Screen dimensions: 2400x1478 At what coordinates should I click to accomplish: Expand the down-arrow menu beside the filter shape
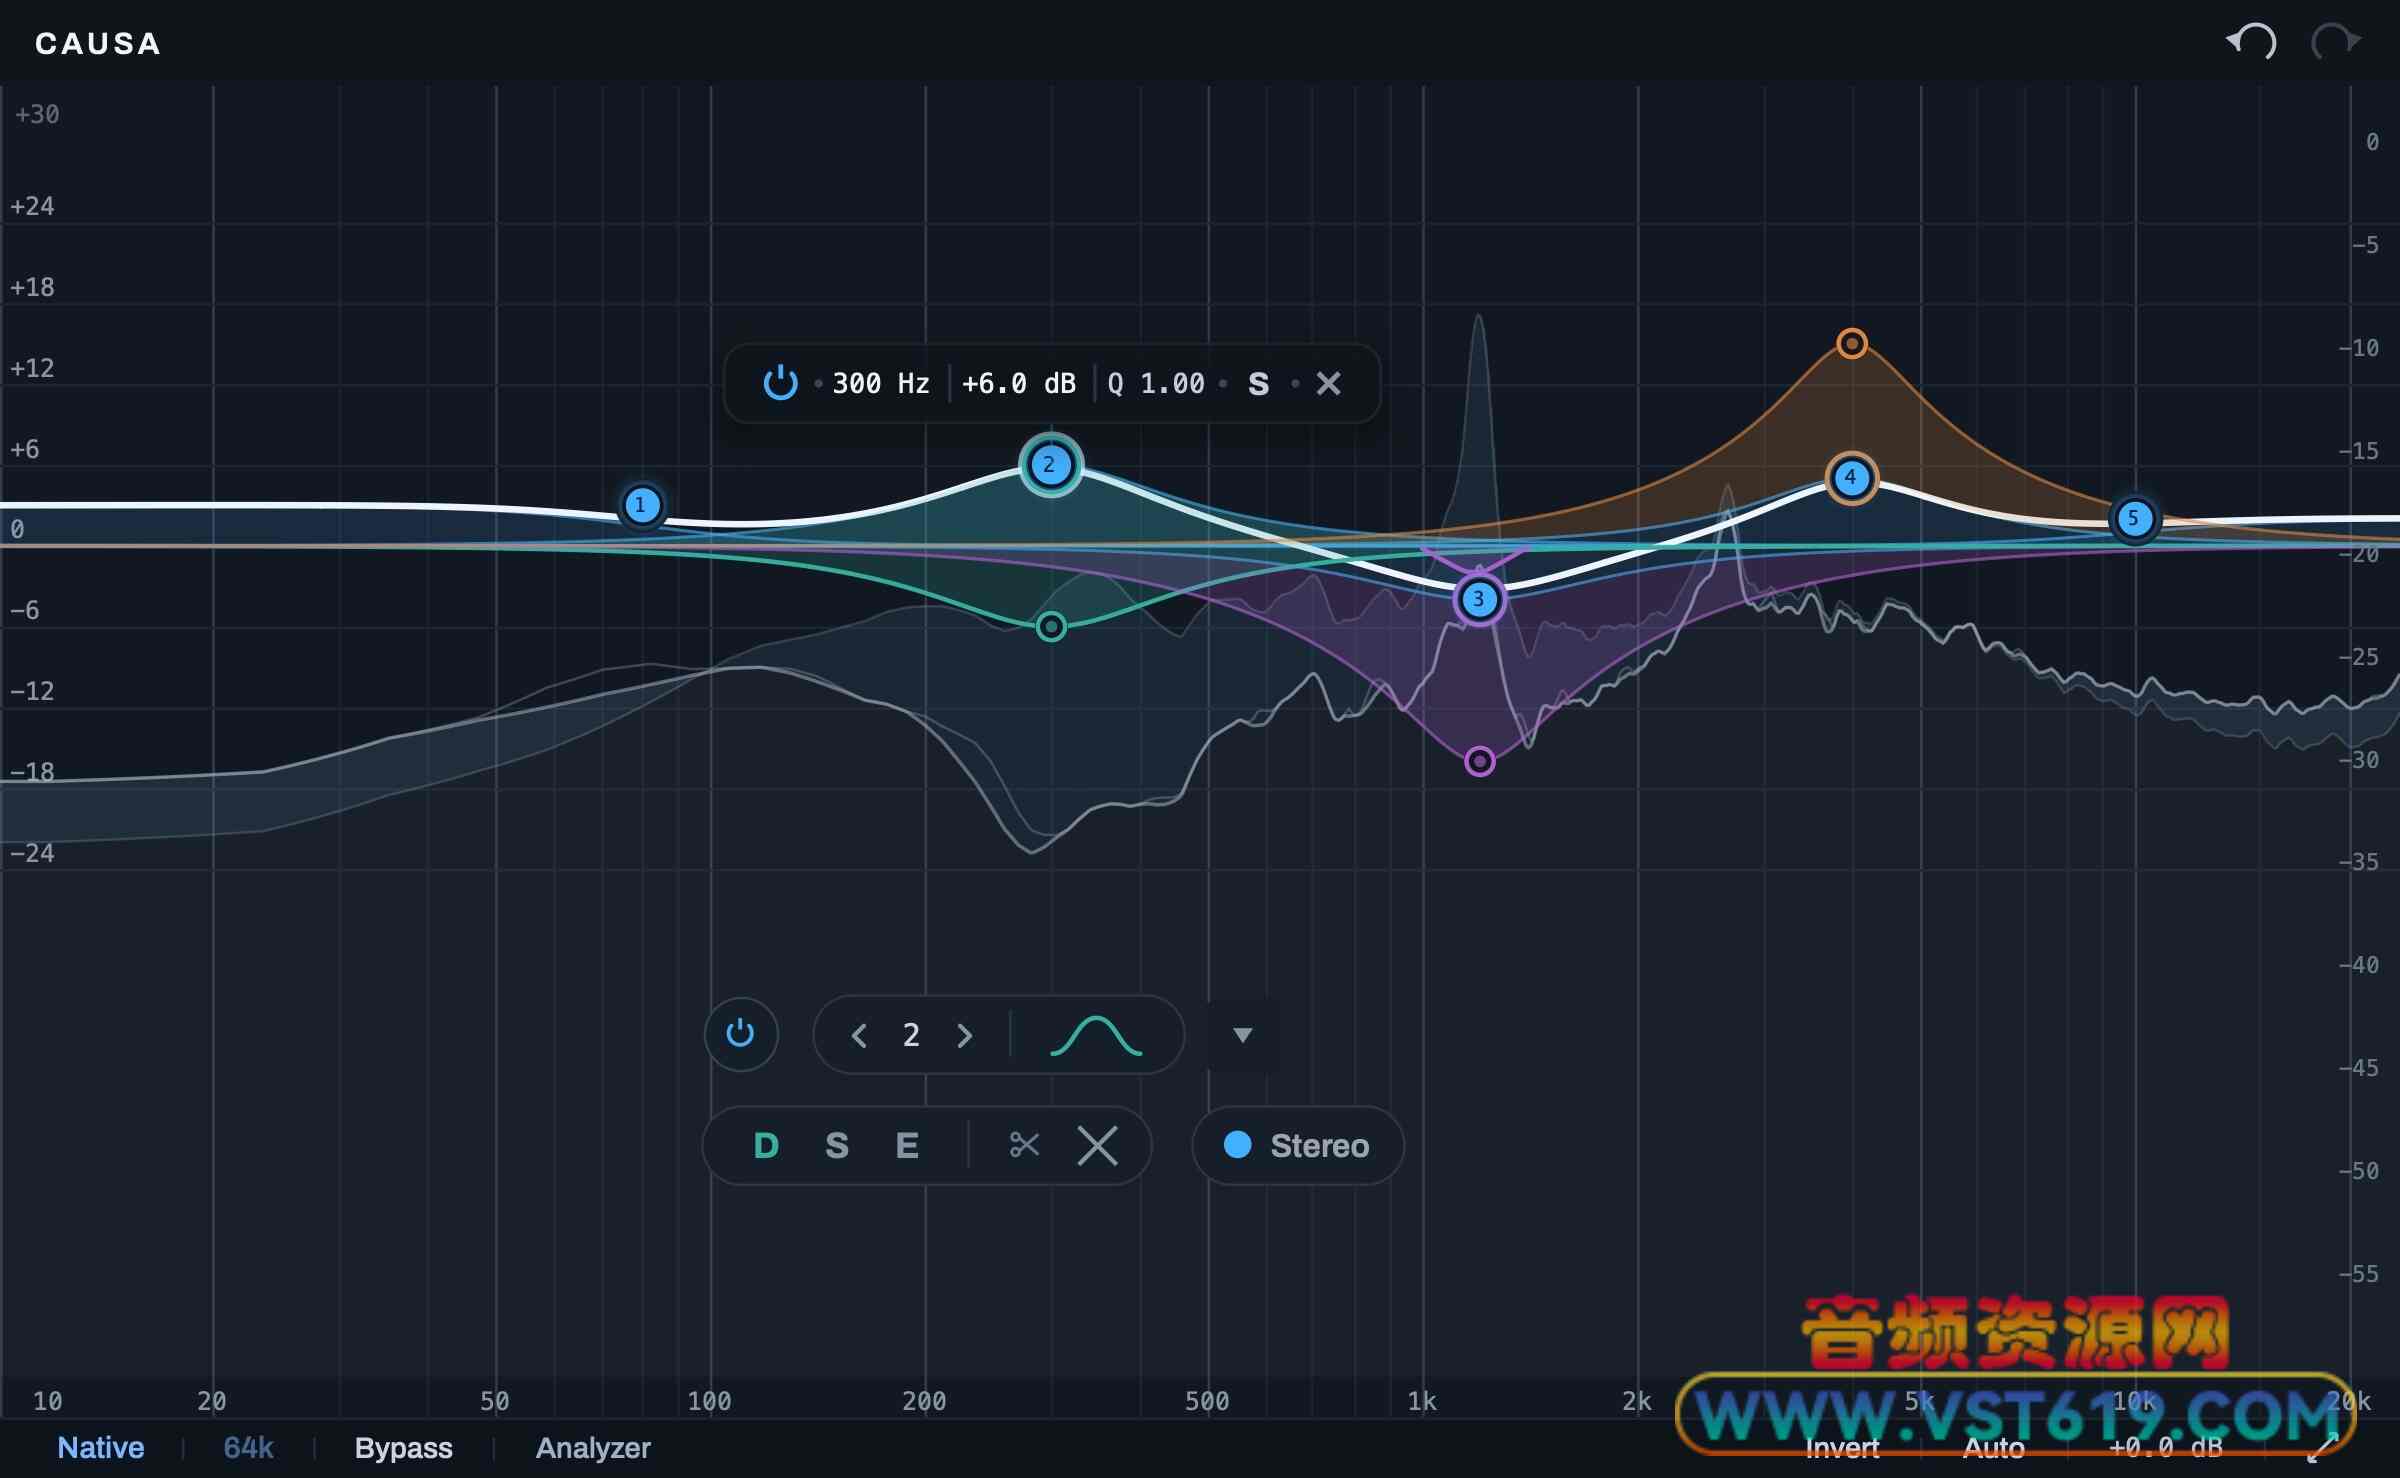(x=1242, y=1035)
